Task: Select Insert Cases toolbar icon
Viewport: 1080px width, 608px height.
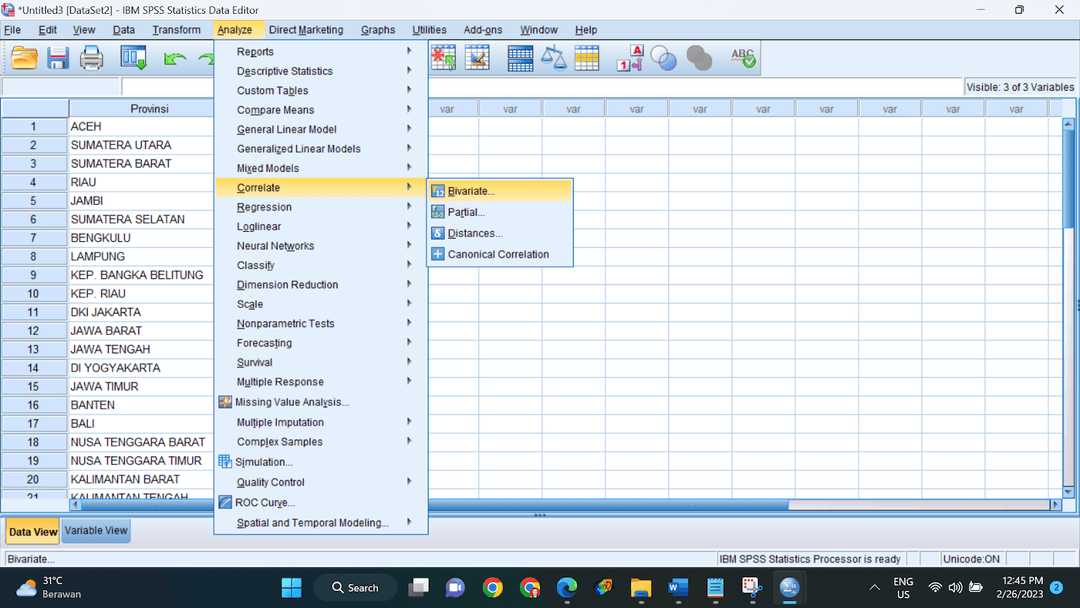Action: click(x=444, y=58)
